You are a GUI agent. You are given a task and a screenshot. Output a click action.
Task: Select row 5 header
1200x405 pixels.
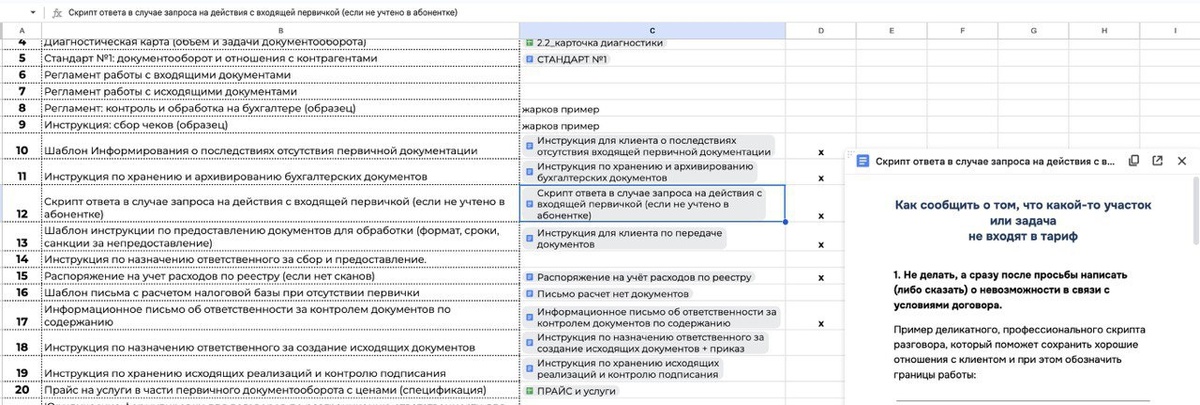pyautogui.click(x=21, y=59)
